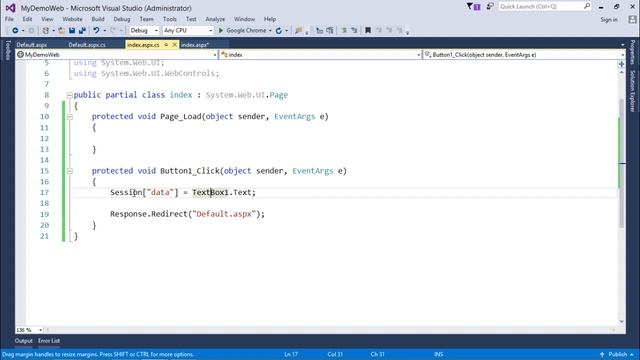640x360 pixels.
Task: Click the Save All icon
Action: (x=82, y=31)
